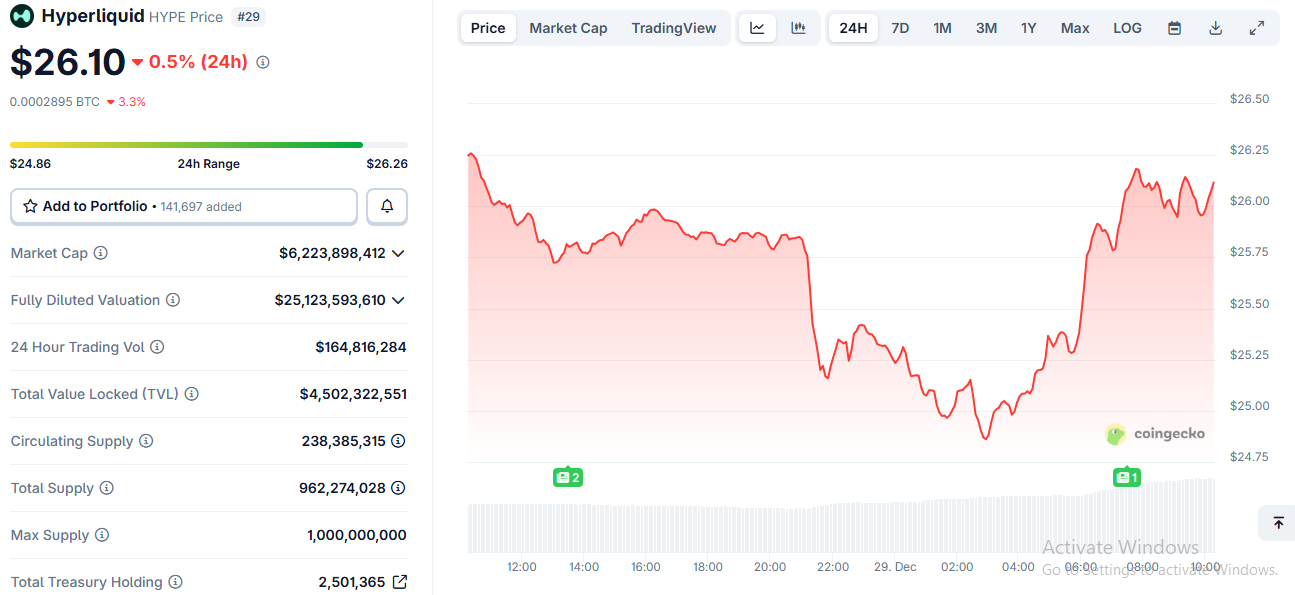Click the price alert bell icon
Image resolution: width=1295 pixels, height=595 pixels.
386,206
